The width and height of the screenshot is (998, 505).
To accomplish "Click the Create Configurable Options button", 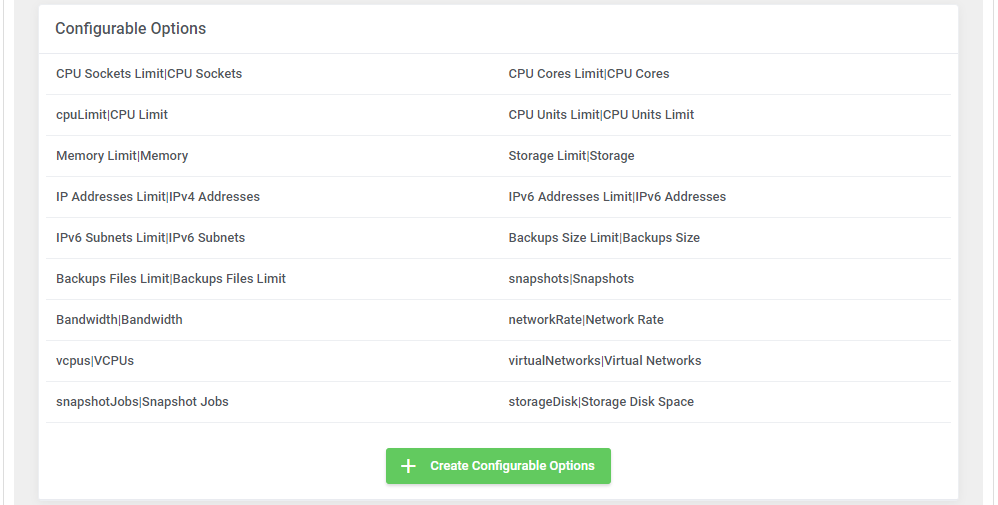I will click(x=498, y=466).
